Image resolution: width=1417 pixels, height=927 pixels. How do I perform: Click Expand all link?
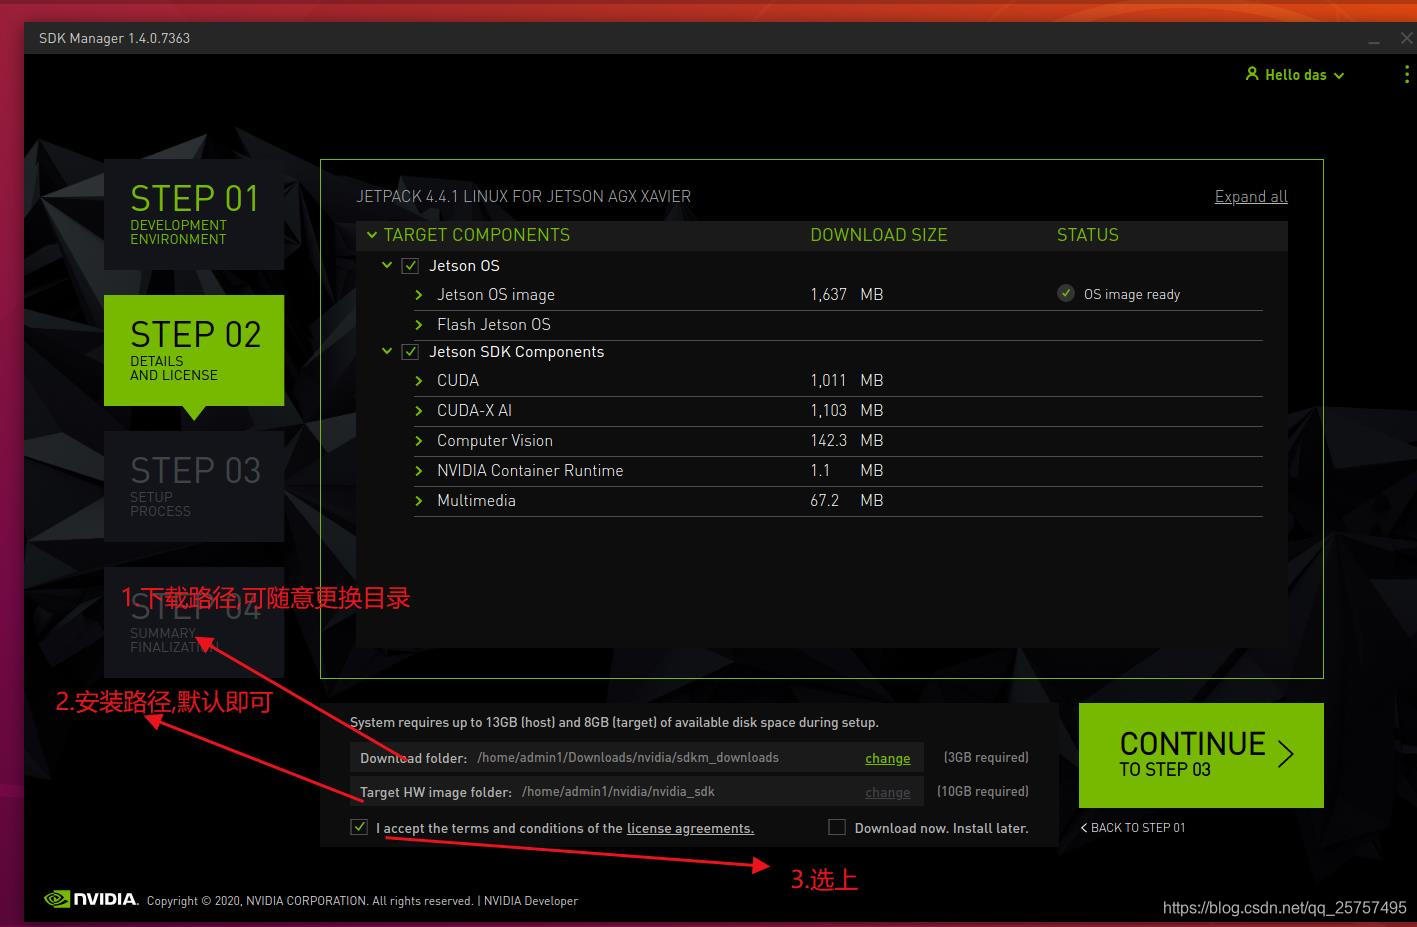(1251, 196)
